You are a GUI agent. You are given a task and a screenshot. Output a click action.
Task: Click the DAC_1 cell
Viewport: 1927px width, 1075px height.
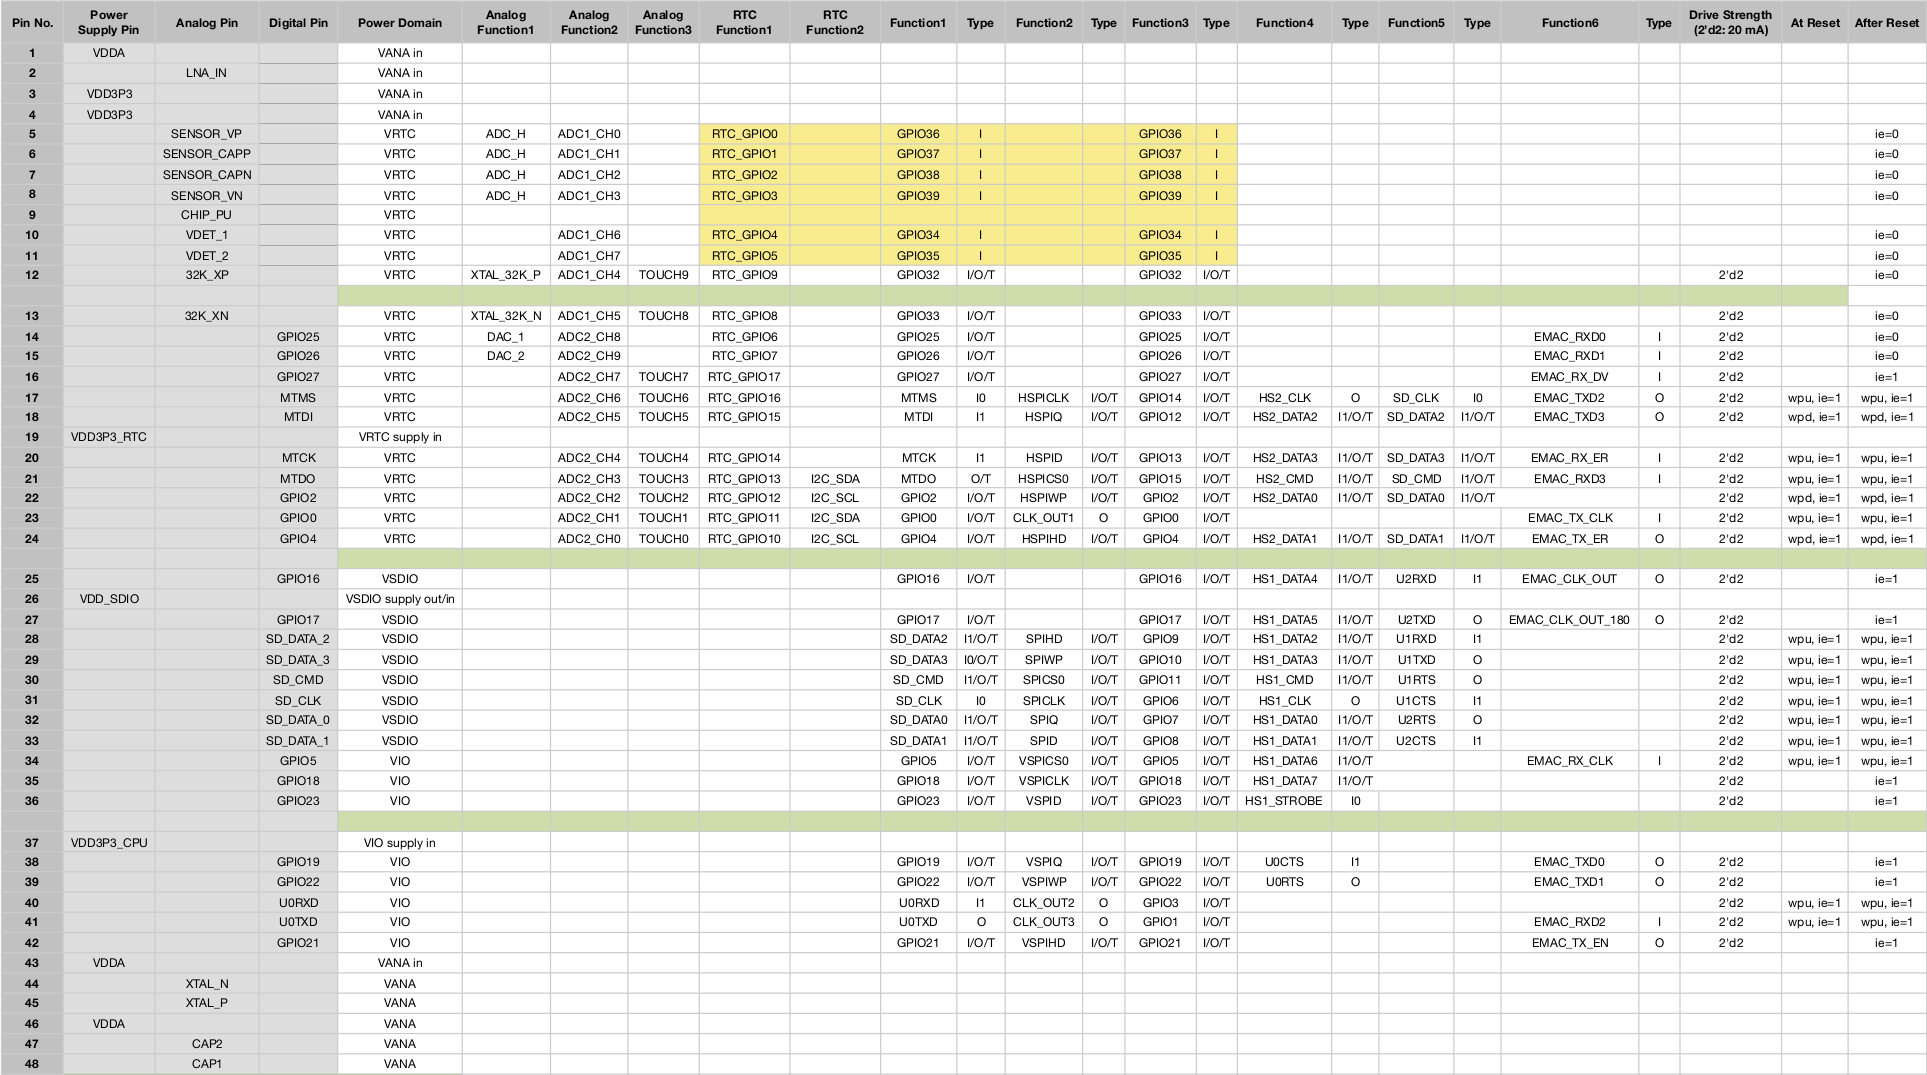[x=505, y=337]
